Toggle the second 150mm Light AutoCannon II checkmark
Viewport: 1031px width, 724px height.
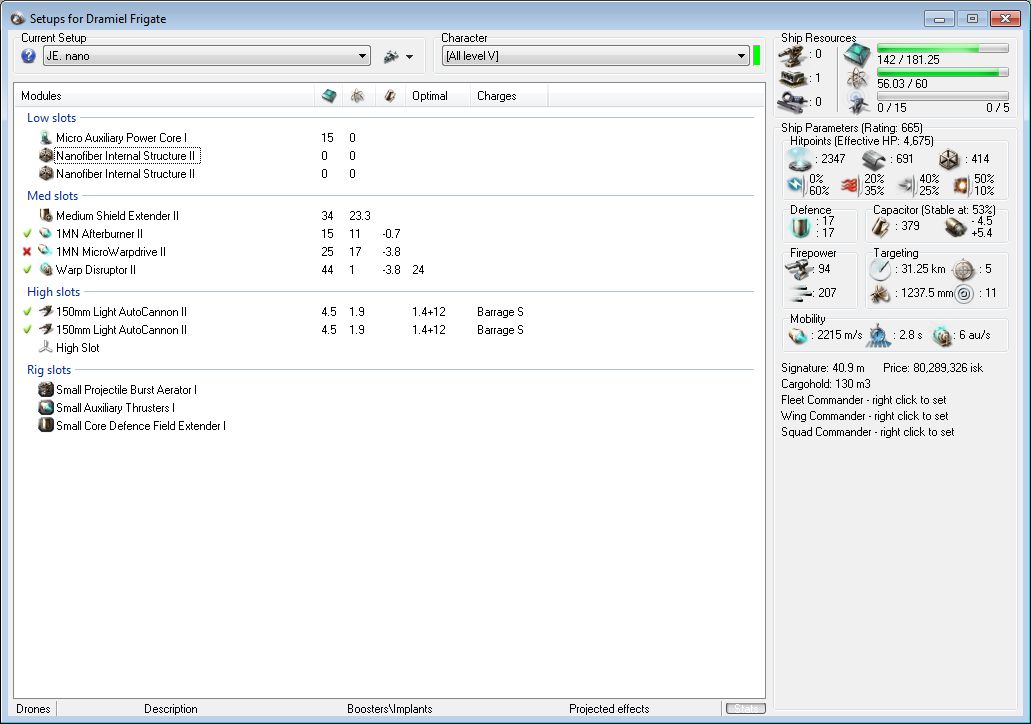click(27, 329)
